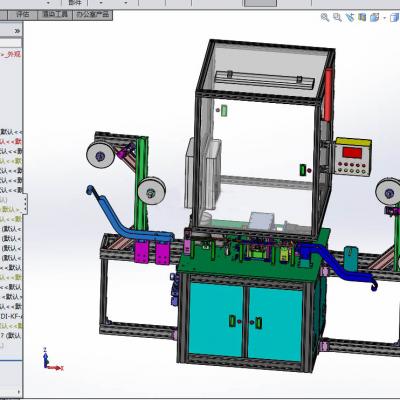Click the scroll arrow at panel bottom
This screenshot has width=400, height=400.
pyautogui.click(x=19, y=392)
